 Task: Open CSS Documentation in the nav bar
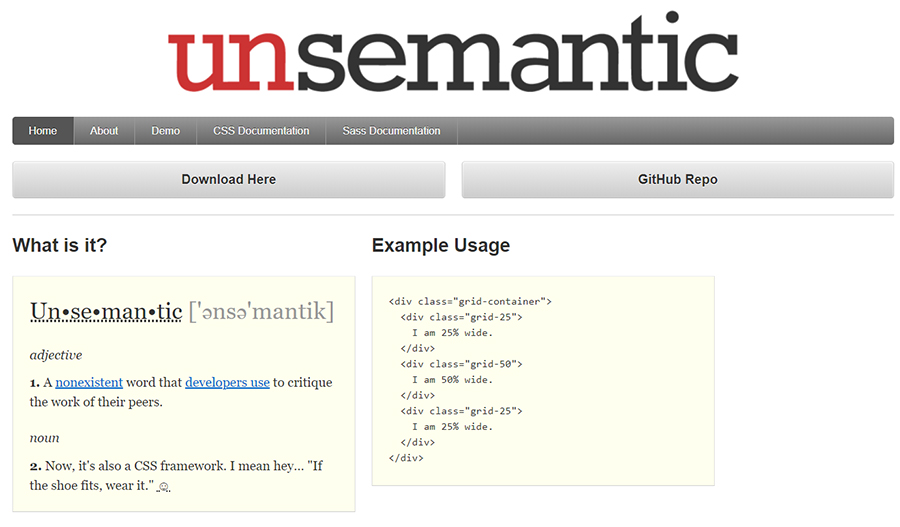[261, 131]
